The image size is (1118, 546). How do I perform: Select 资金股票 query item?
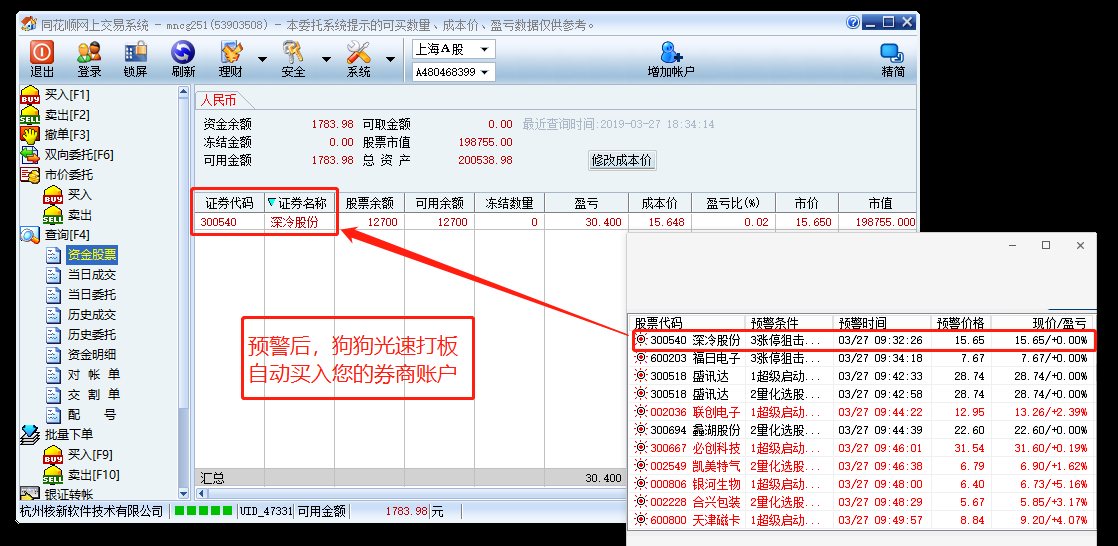click(x=91, y=254)
